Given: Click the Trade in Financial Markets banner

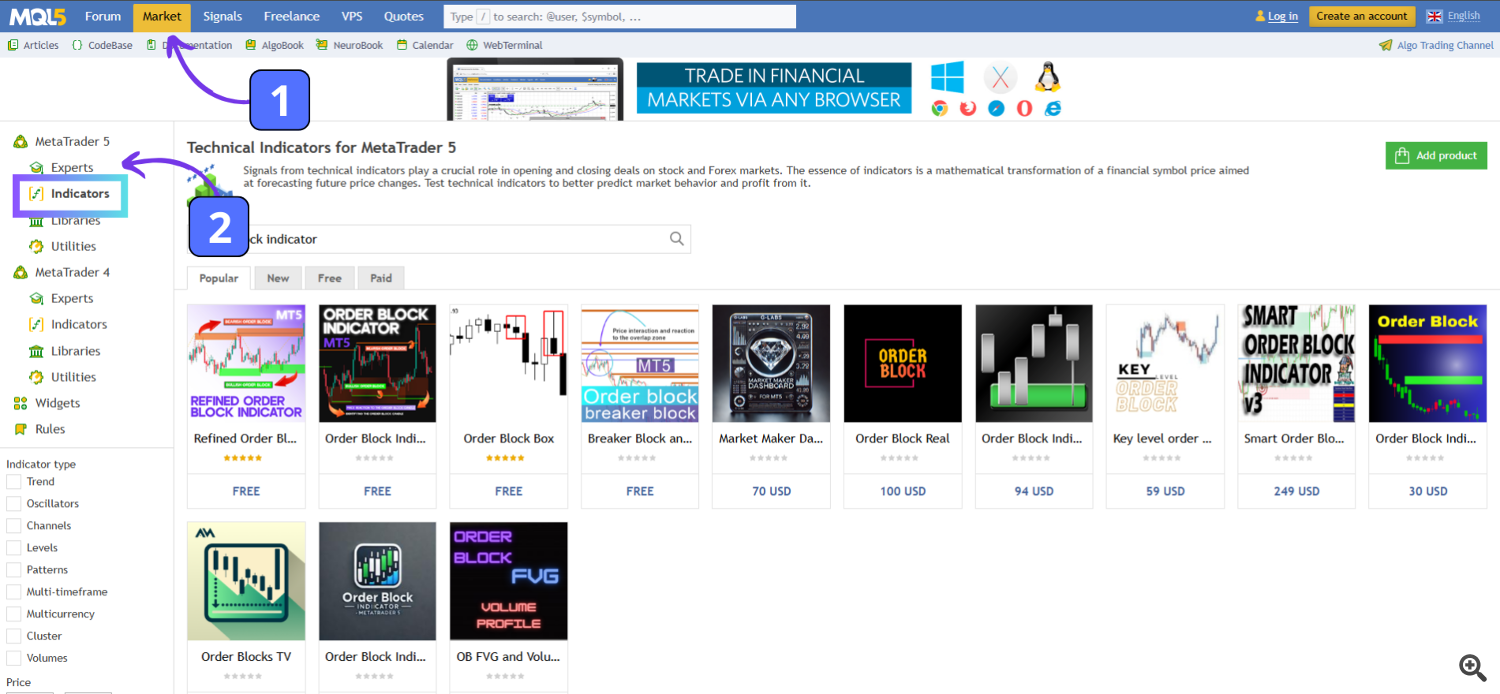Looking at the screenshot, I should click(773, 87).
